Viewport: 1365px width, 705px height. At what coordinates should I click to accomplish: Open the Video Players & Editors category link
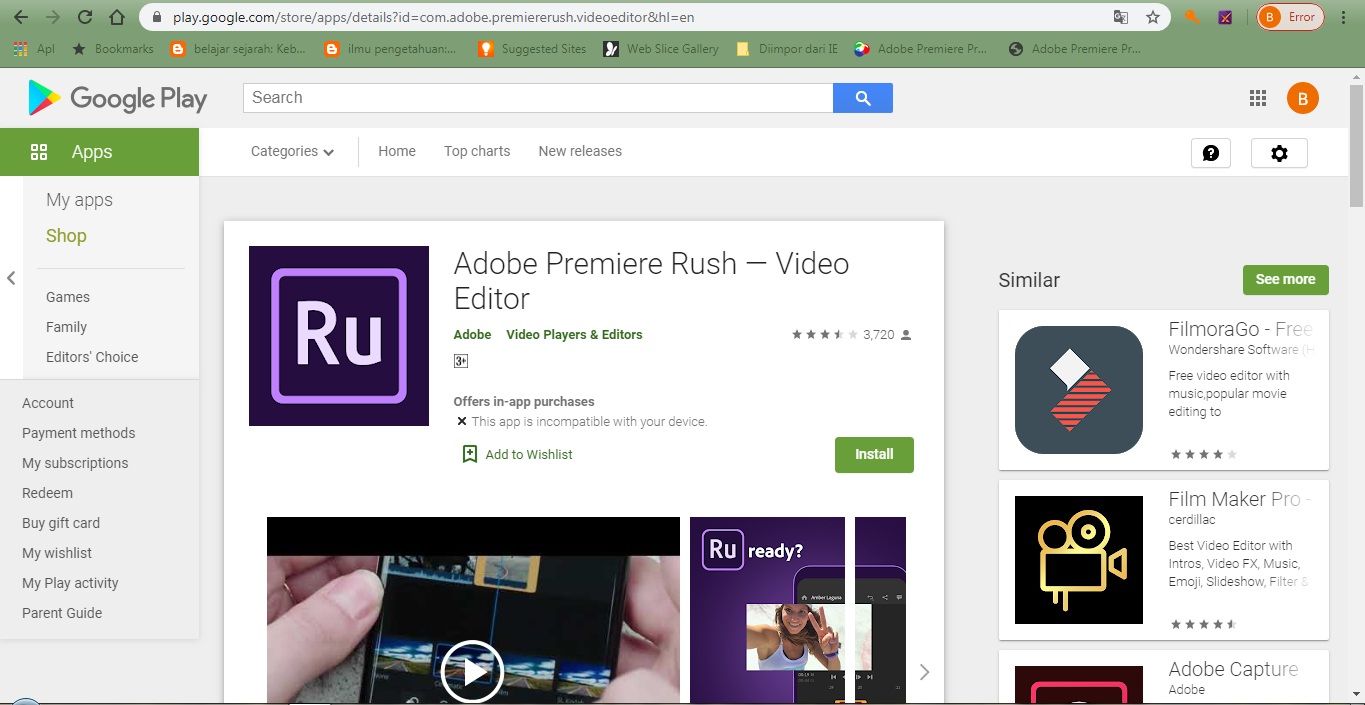pos(574,335)
